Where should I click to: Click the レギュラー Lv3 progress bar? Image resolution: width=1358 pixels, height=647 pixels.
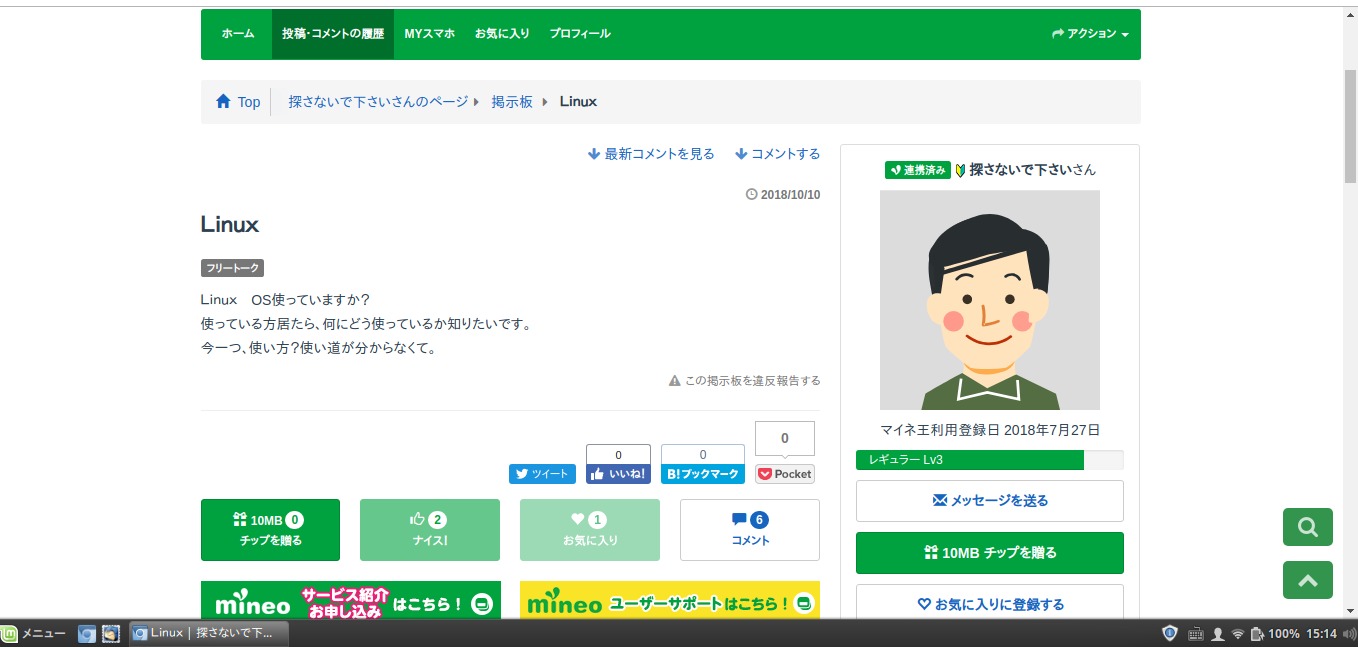(989, 460)
